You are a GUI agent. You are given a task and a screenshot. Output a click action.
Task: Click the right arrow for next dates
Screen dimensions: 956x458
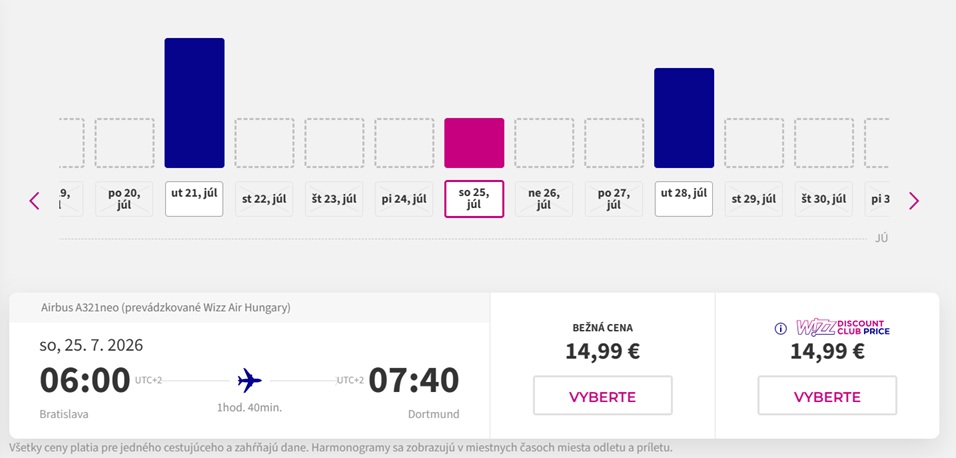coord(913,201)
